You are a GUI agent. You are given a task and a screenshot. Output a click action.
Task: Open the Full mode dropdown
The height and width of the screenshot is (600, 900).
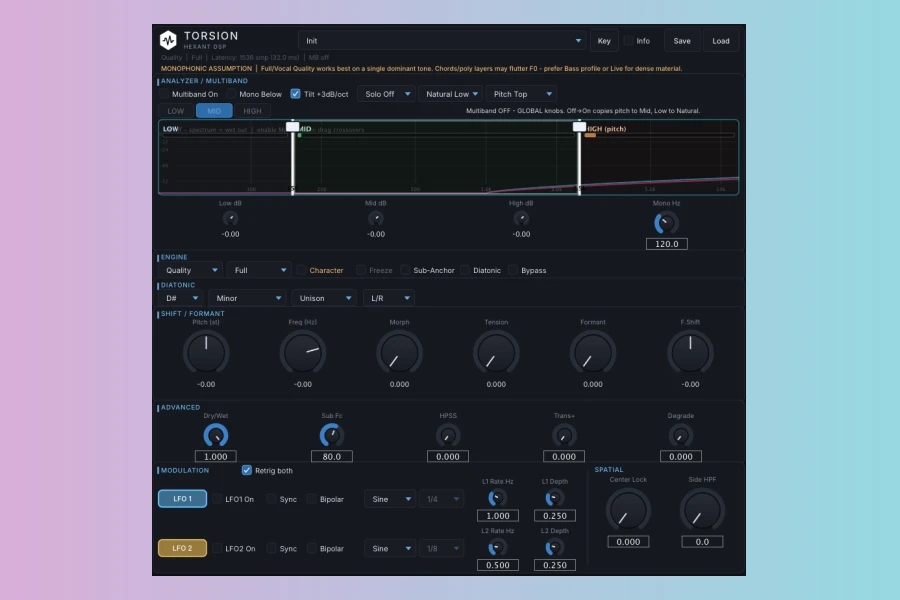tap(259, 270)
